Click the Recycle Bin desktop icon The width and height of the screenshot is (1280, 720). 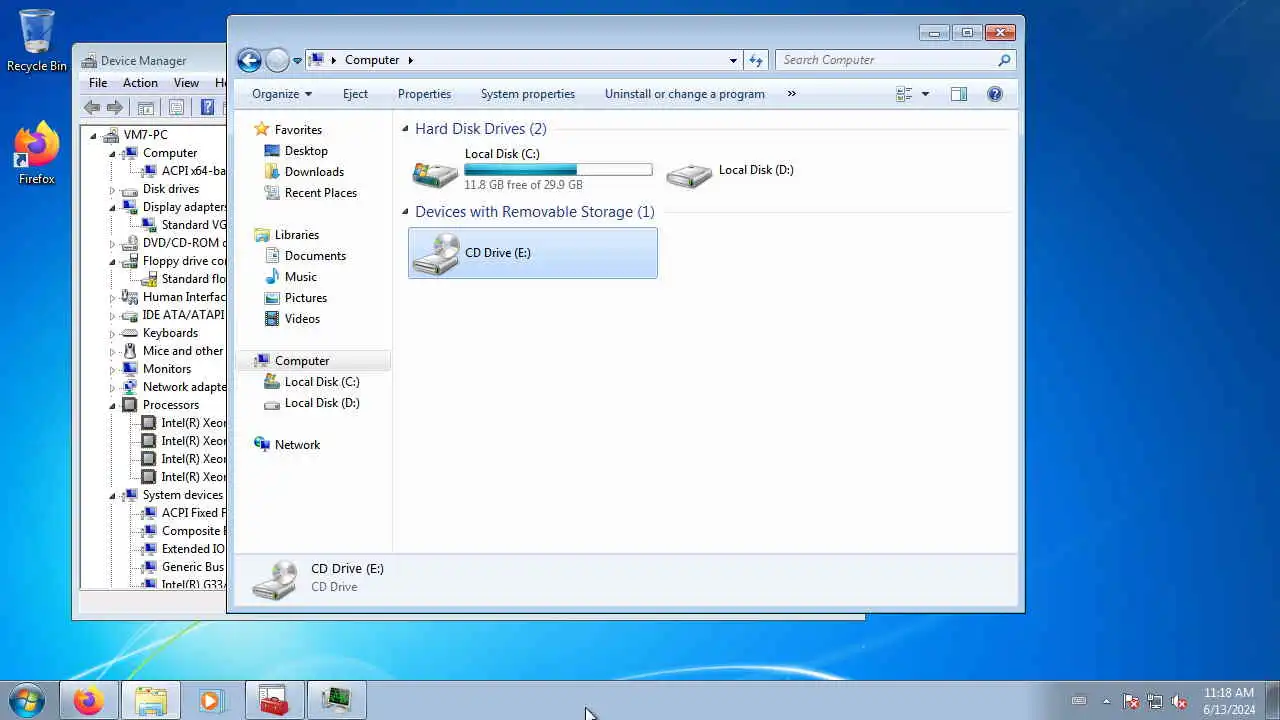[37, 41]
